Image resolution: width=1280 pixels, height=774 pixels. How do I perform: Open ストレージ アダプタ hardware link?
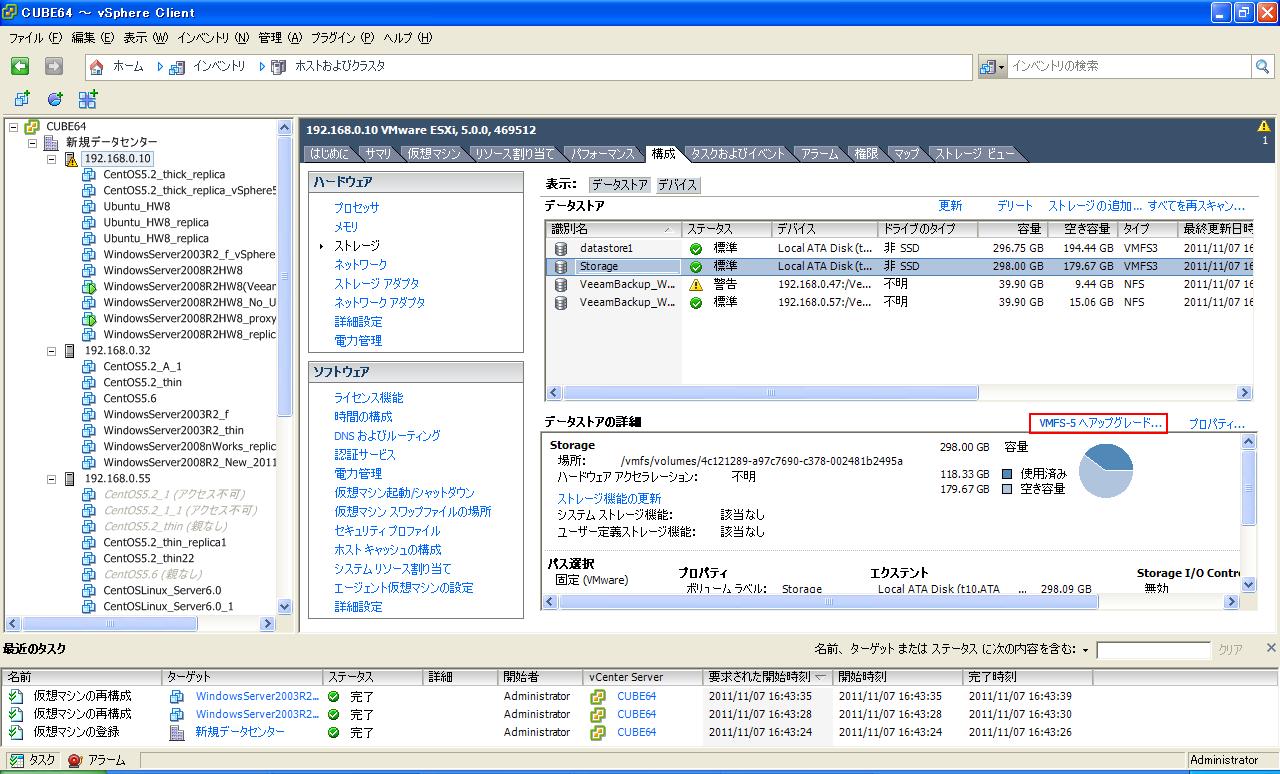[x=377, y=284]
